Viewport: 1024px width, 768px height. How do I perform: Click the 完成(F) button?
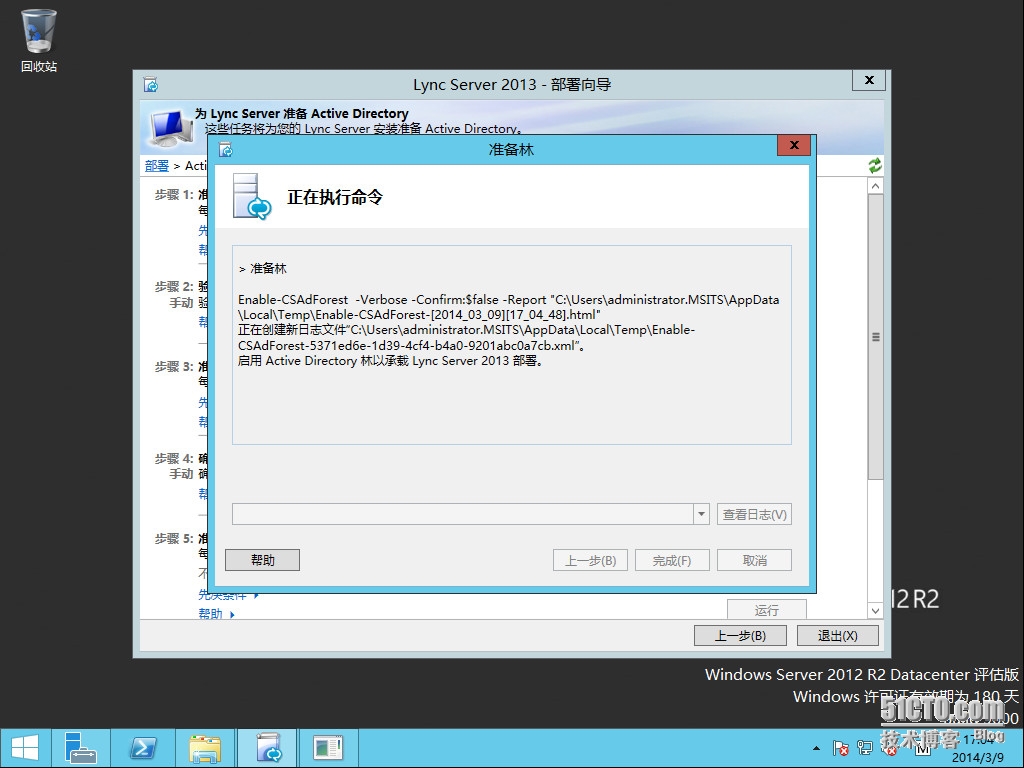[672, 560]
